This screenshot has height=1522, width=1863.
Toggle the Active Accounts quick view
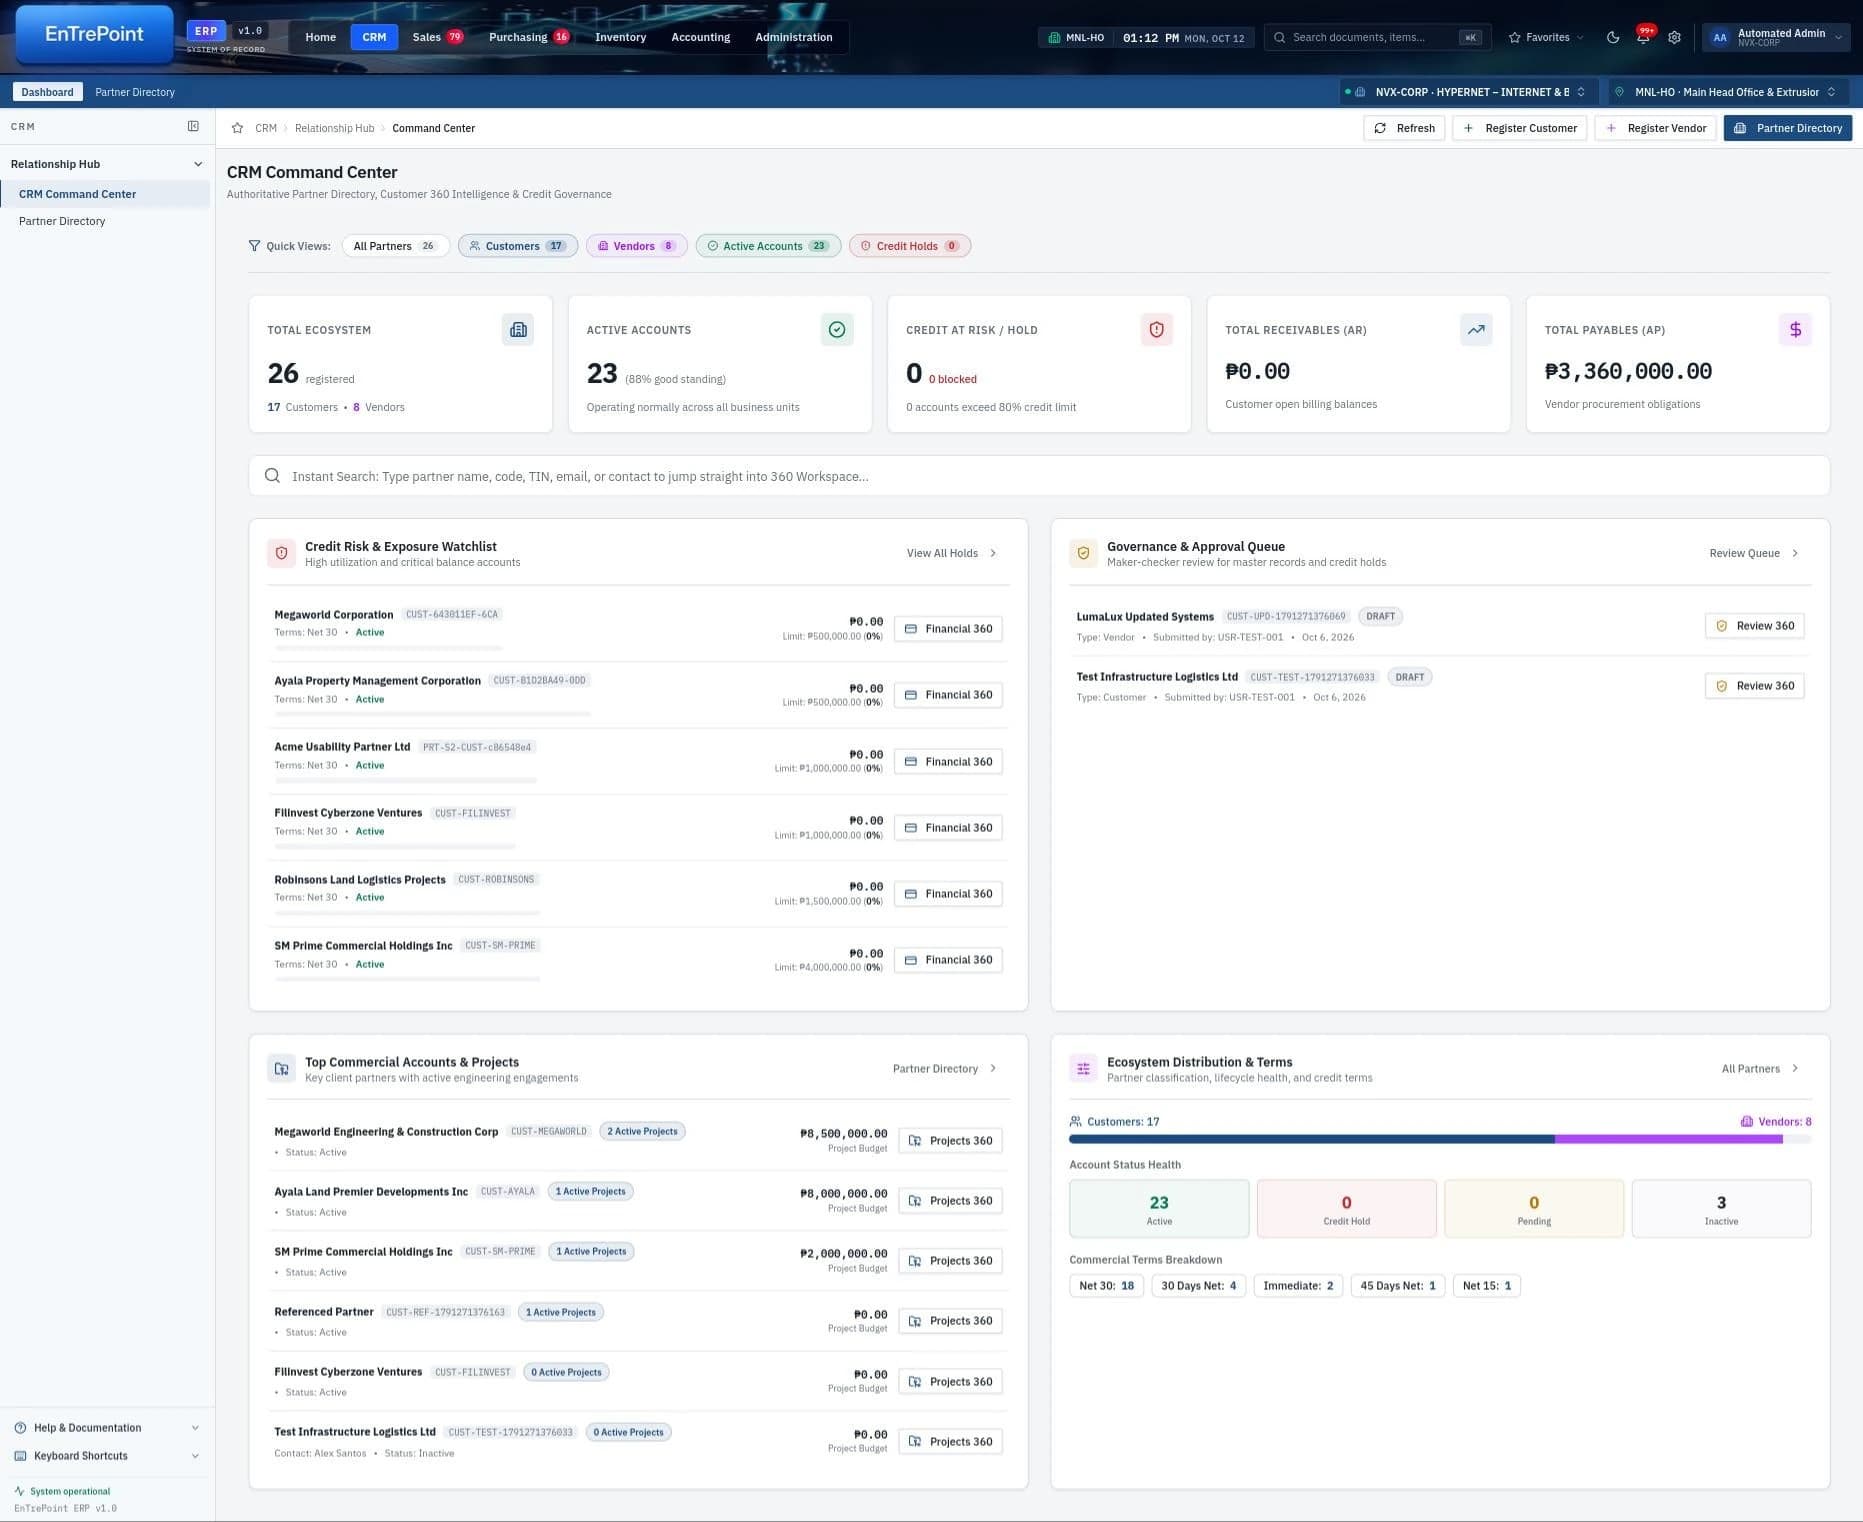tap(768, 246)
